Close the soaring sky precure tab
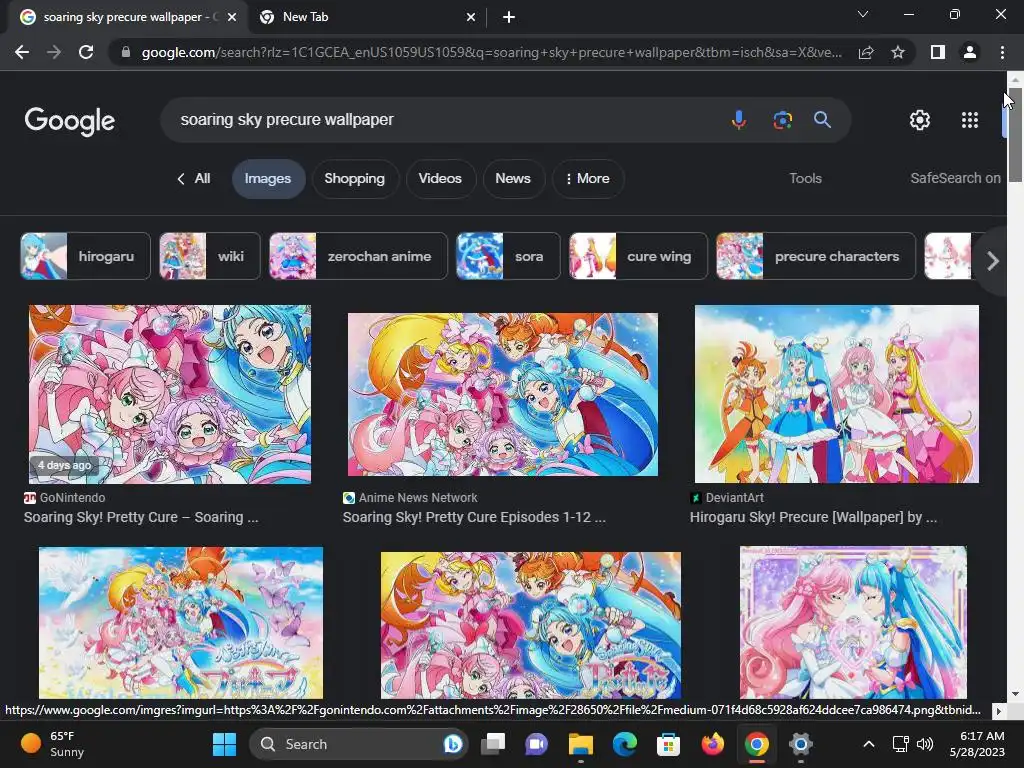1024x768 pixels. click(232, 17)
